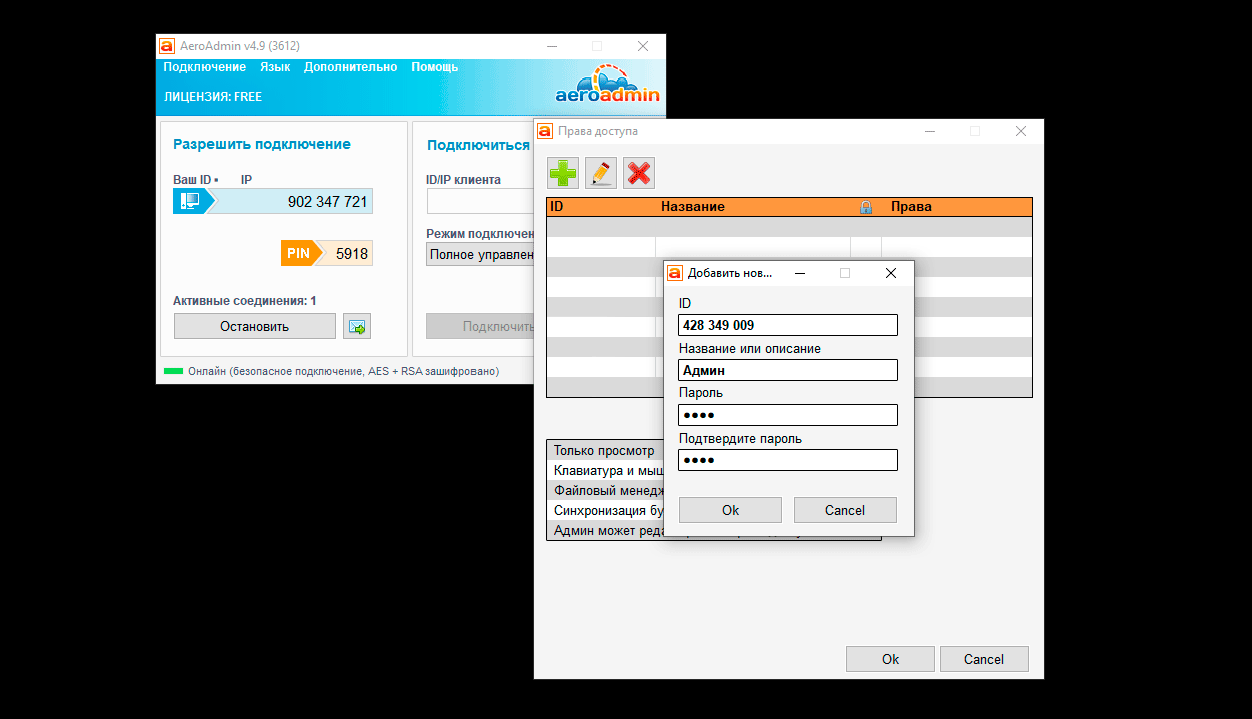Click the AeroAdmin title bar app icon
Screen dimensions: 1252x719
click(167, 46)
